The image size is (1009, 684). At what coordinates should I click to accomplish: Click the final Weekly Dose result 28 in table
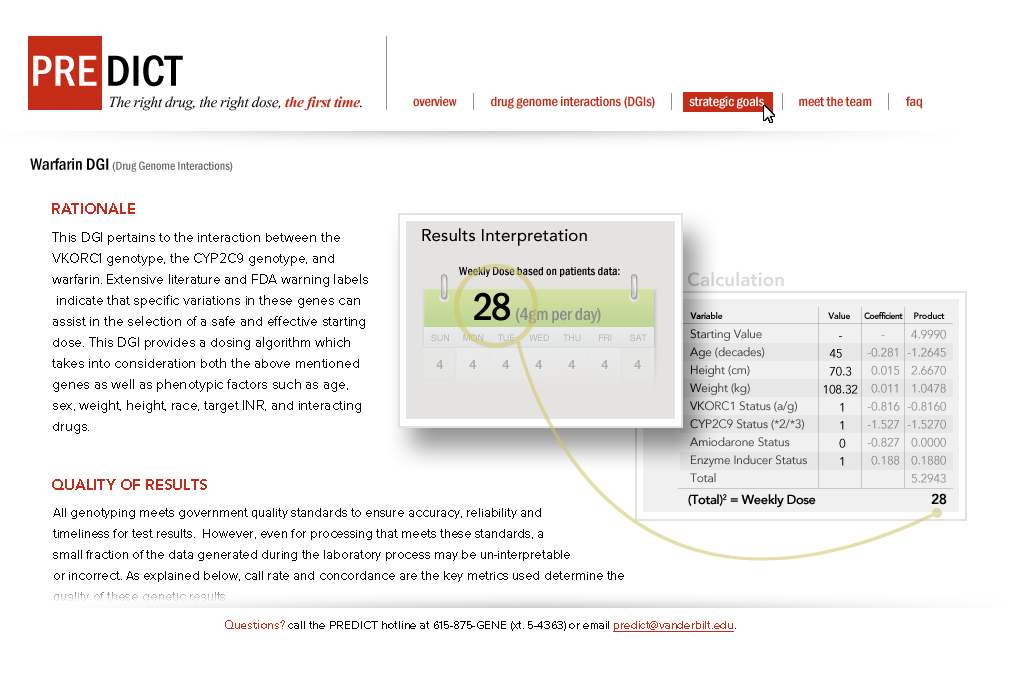click(x=938, y=500)
